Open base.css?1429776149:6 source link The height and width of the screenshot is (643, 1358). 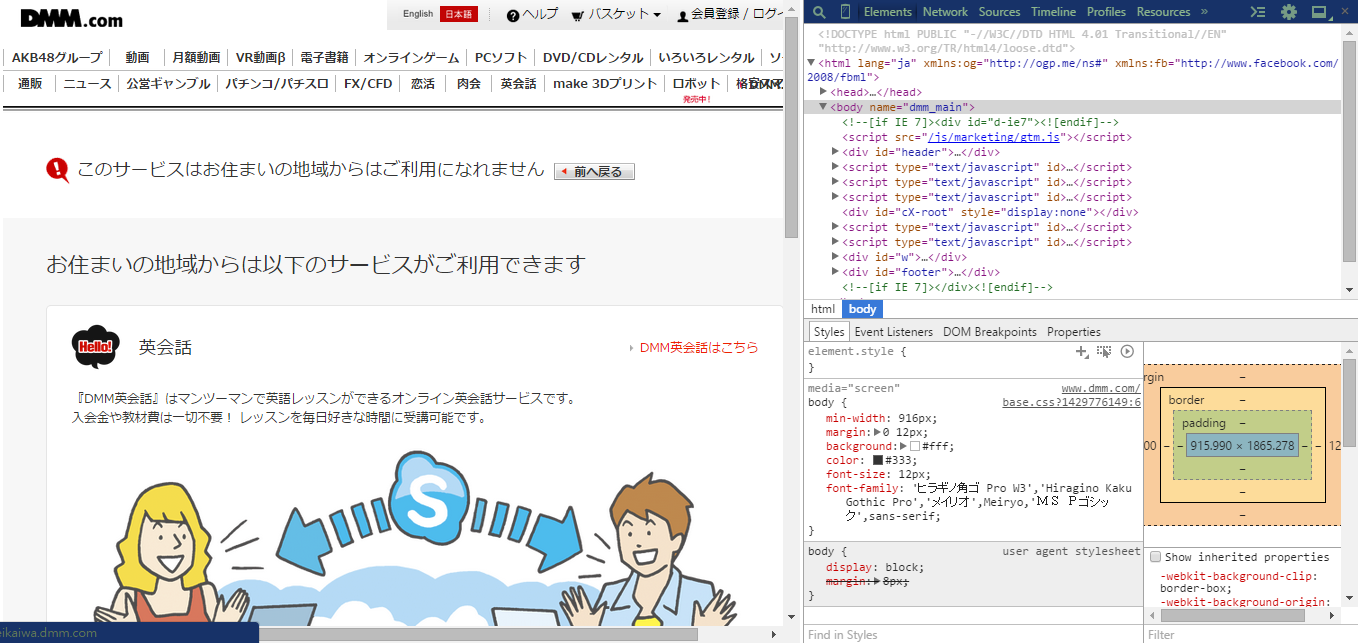tap(1071, 402)
